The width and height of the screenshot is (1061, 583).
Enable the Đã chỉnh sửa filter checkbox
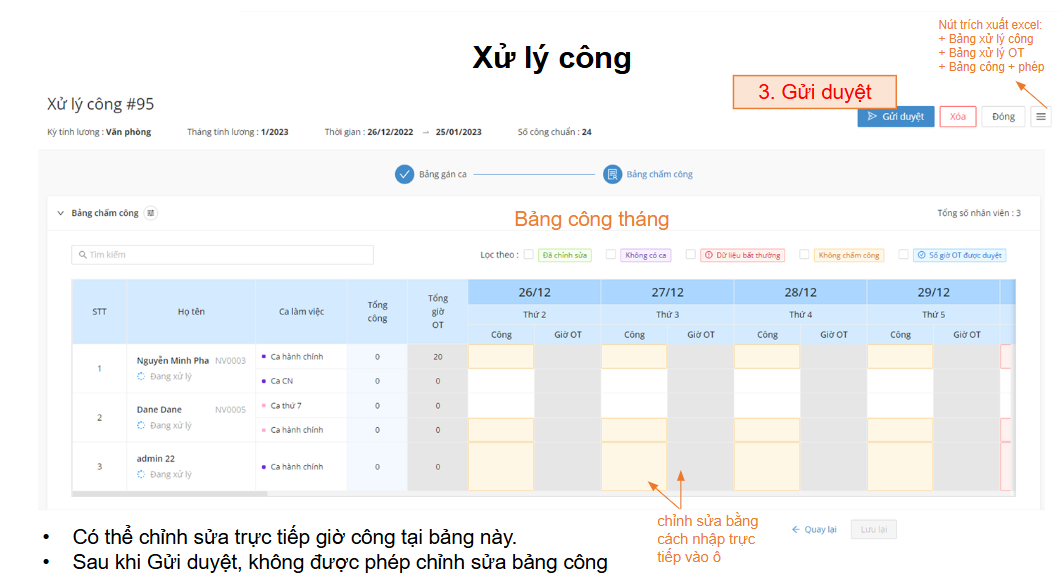click(528, 255)
